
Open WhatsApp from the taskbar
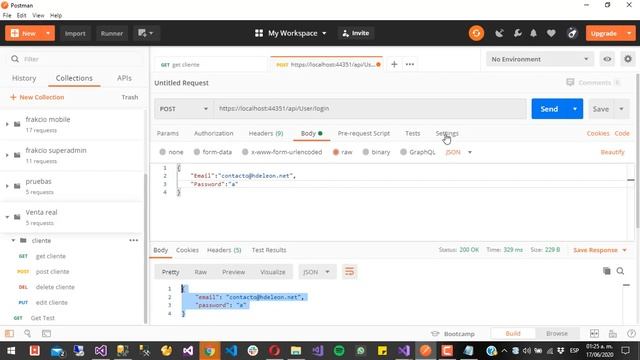[360, 350]
